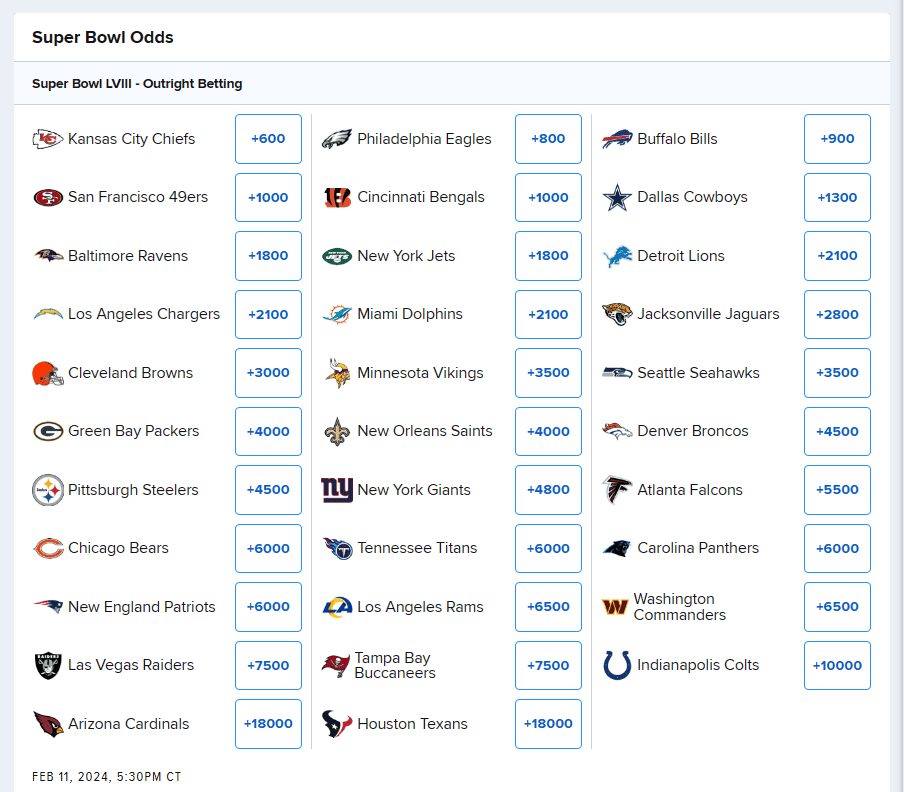This screenshot has width=904, height=792.
Task: Click the Las Vegas Raiders logo
Action: tap(47, 665)
